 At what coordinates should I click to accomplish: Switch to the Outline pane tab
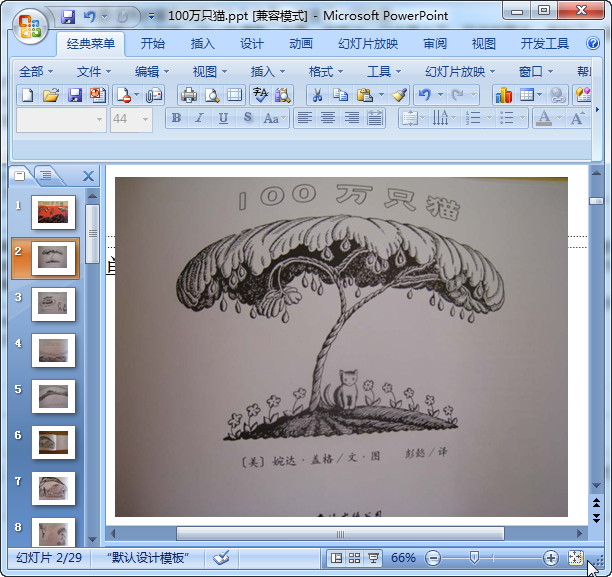click(x=46, y=175)
